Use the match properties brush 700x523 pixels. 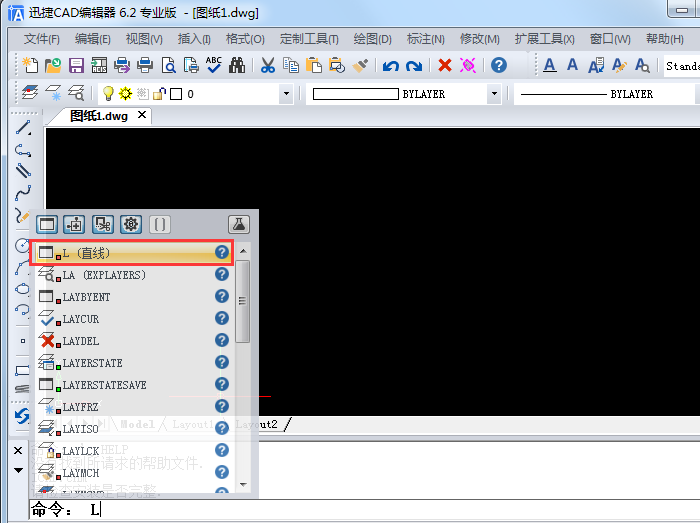(360, 65)
